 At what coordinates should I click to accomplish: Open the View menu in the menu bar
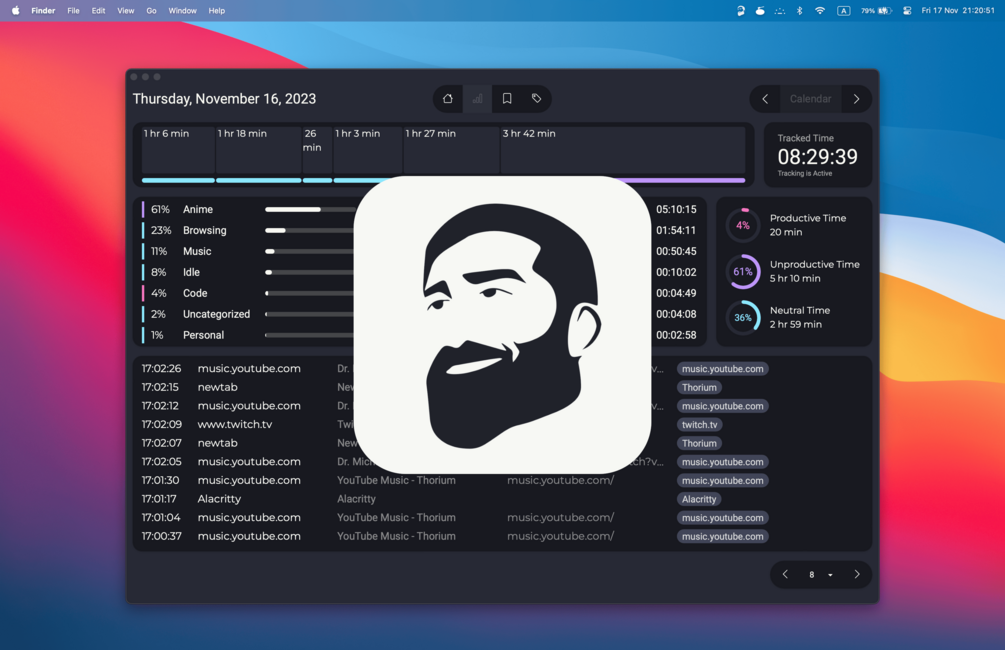tap(125, 10)
